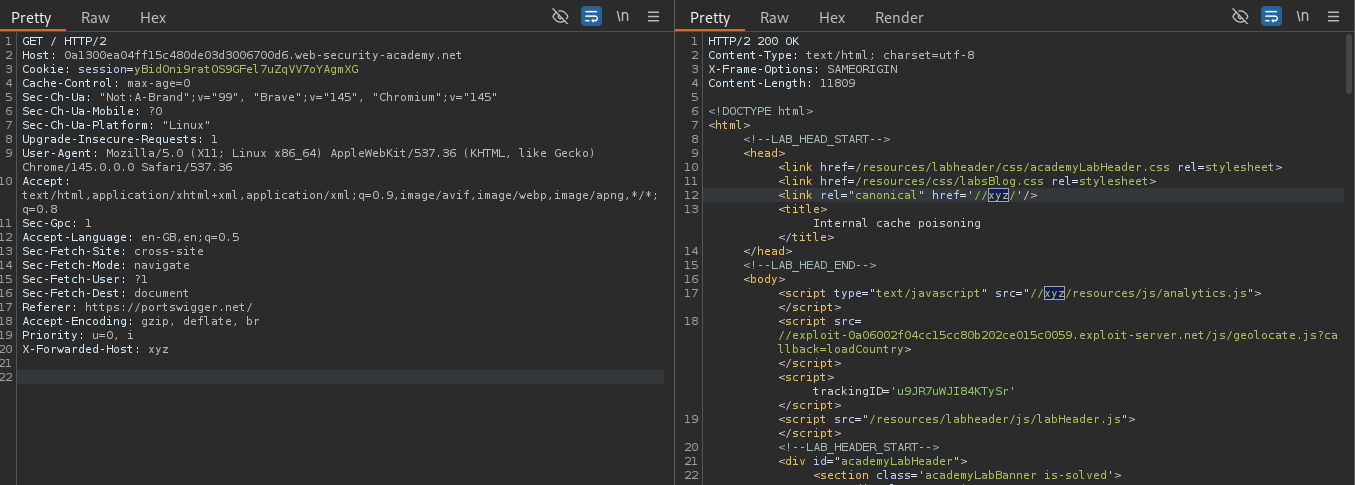Click the session cookie value in the request

[x=245, y=69]
